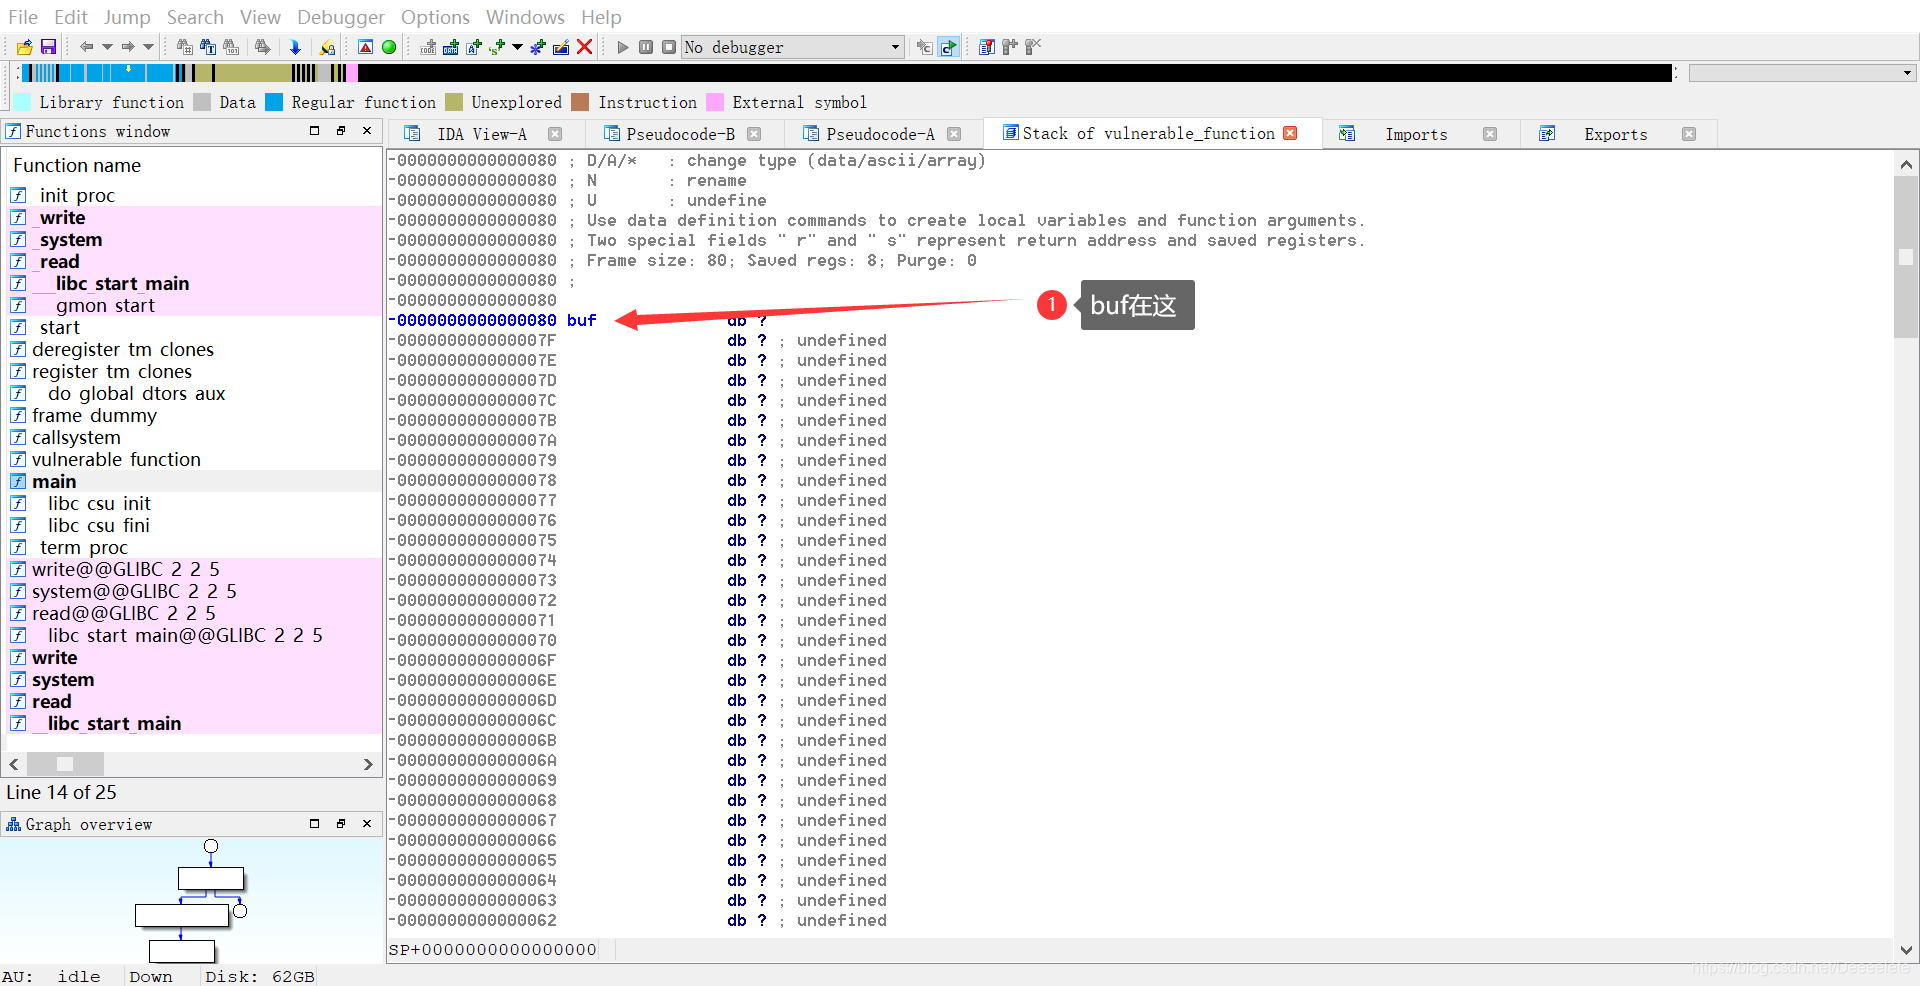Image resolution: width=1920 pixels, height=986 pixels.
Task: Close the Functions window panel
Action: (x=367, y=131)
